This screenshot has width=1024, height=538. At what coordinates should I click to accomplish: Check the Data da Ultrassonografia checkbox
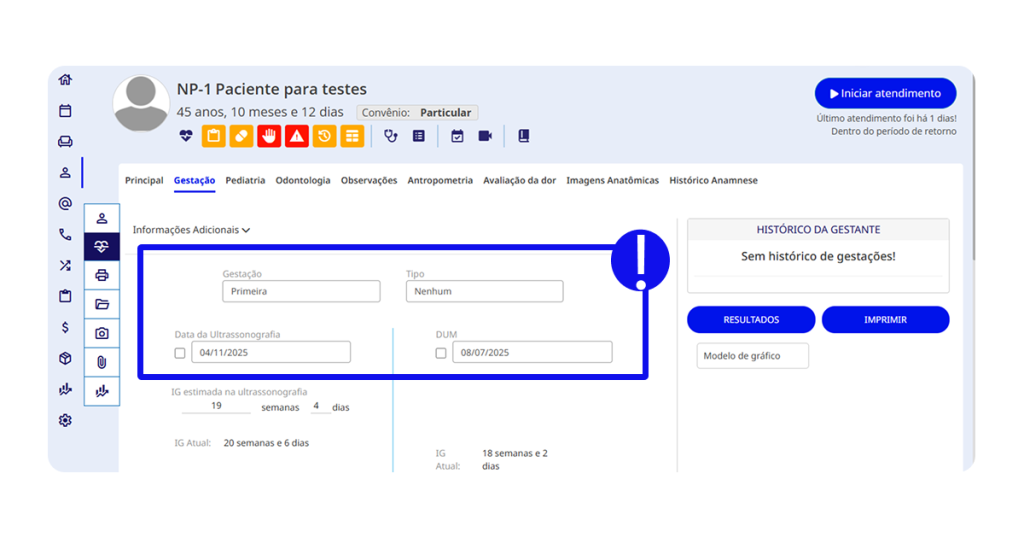tap(180, 353)
